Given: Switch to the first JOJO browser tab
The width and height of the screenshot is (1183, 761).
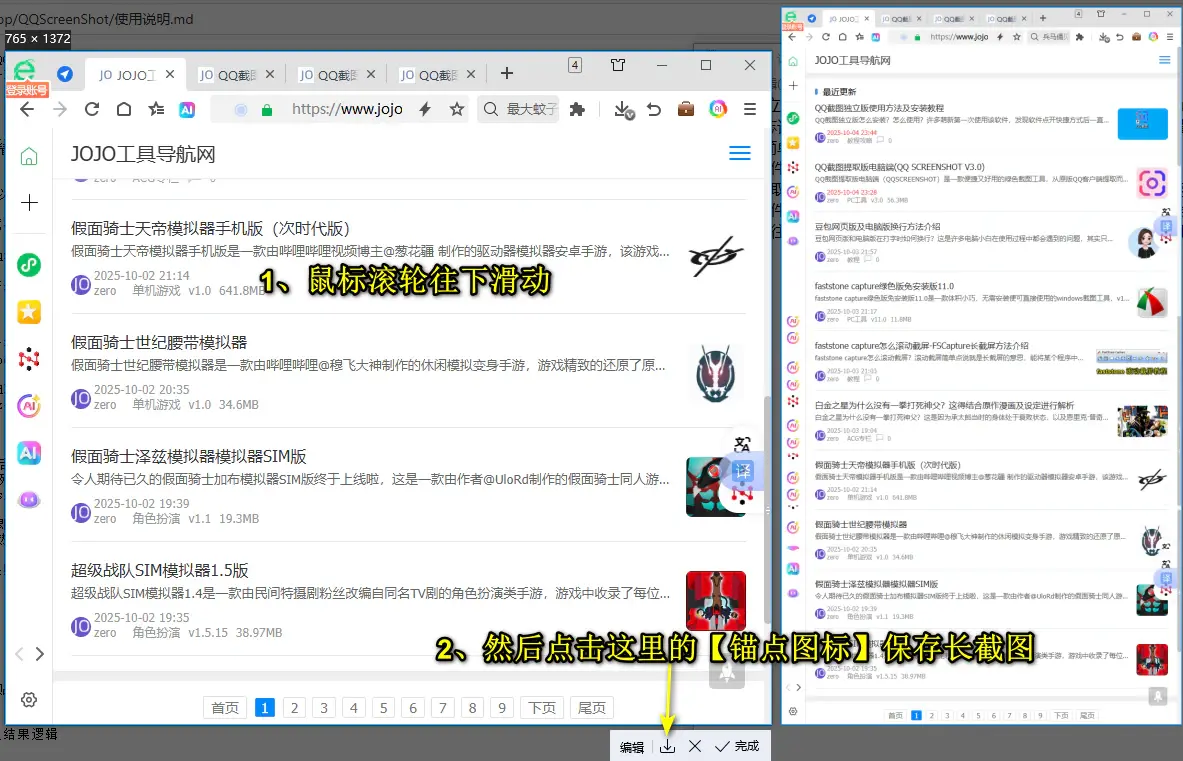Looking at the screenshot, I should (x=127, y=74).
